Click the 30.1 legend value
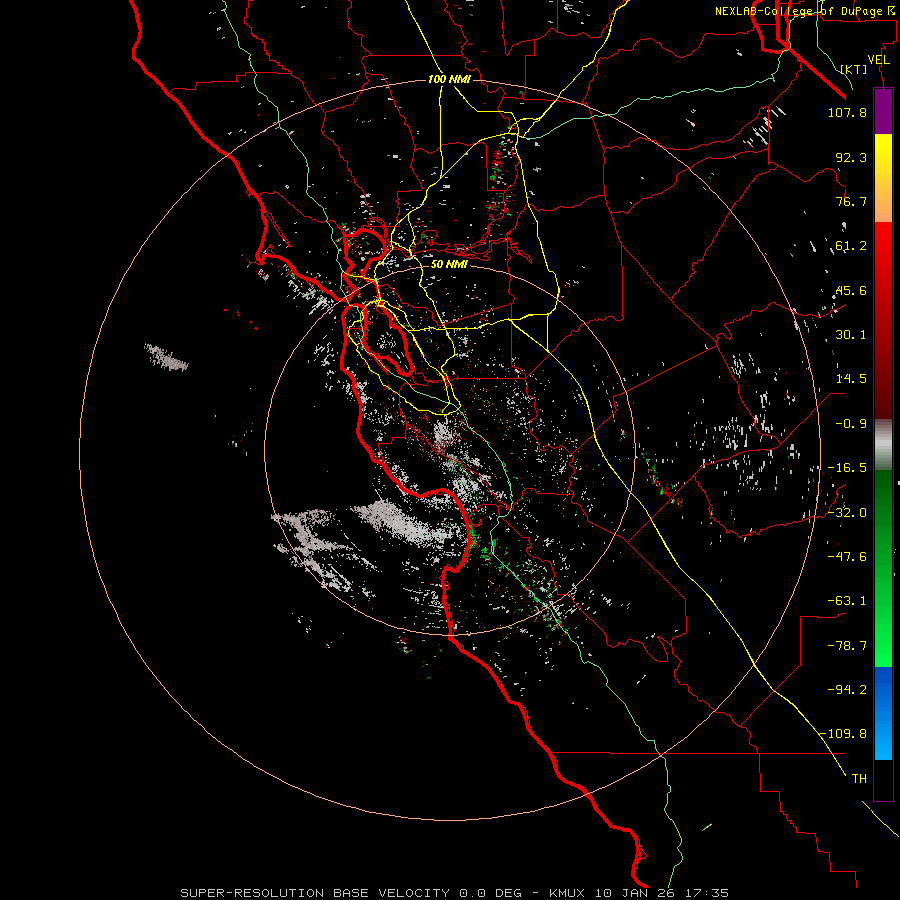Viewport: 900px width, 900px height. (x=851, y=335)
